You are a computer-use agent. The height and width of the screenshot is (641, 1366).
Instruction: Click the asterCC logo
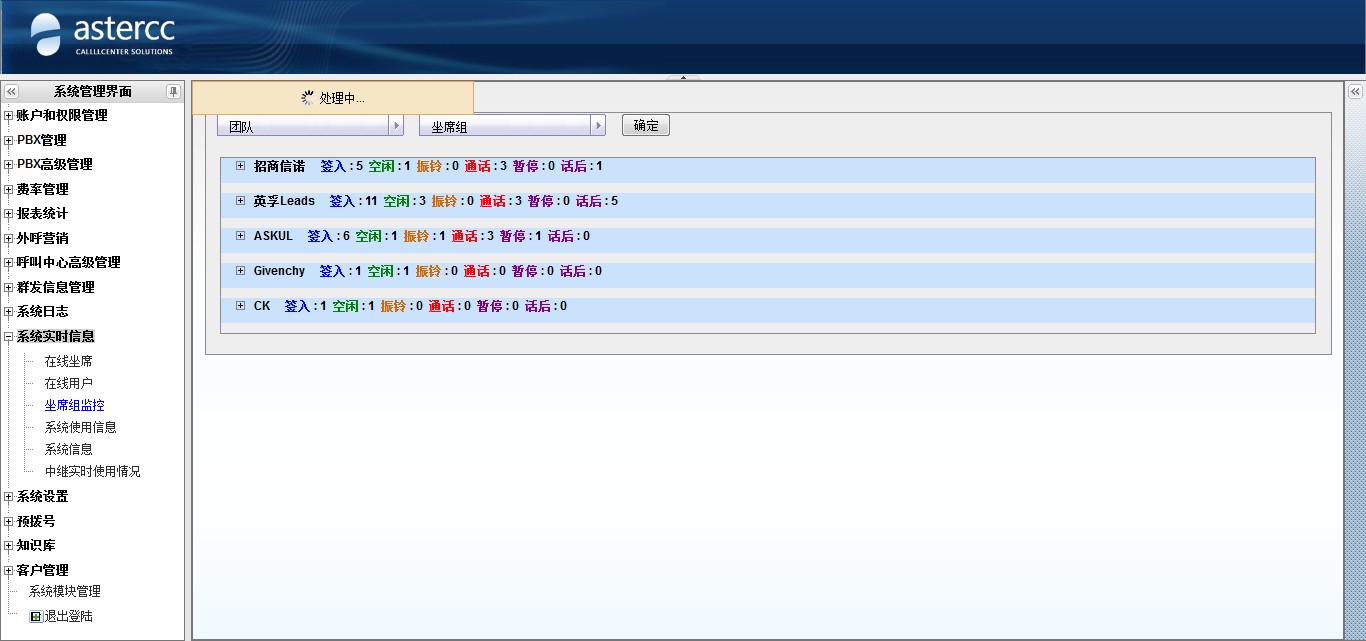click(x=102, y=34)
